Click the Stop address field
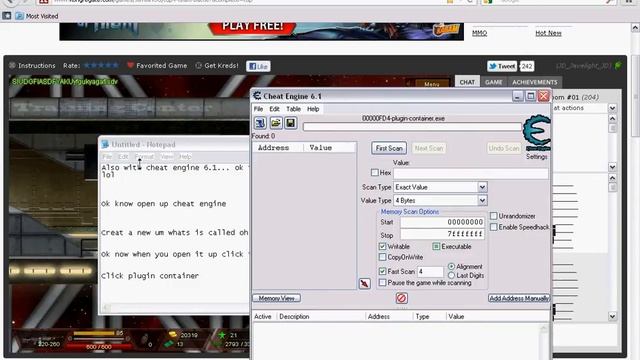The height and width of the screenshot is (360, 640). [x=442, y=234]
